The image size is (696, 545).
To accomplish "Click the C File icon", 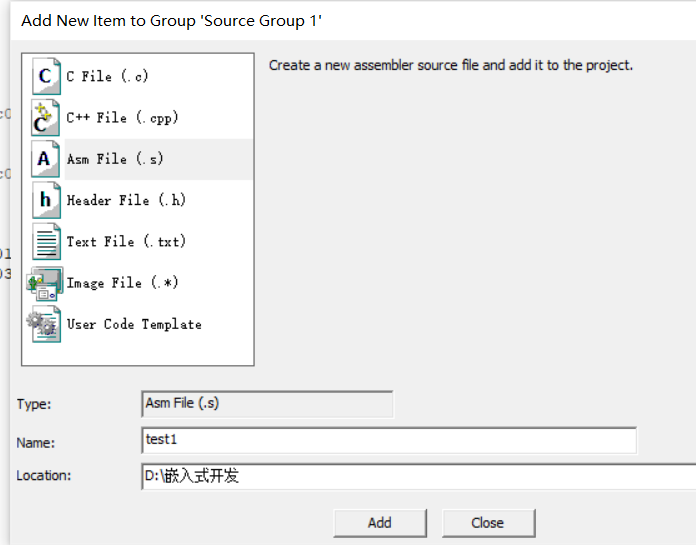I will coord(45,76).
